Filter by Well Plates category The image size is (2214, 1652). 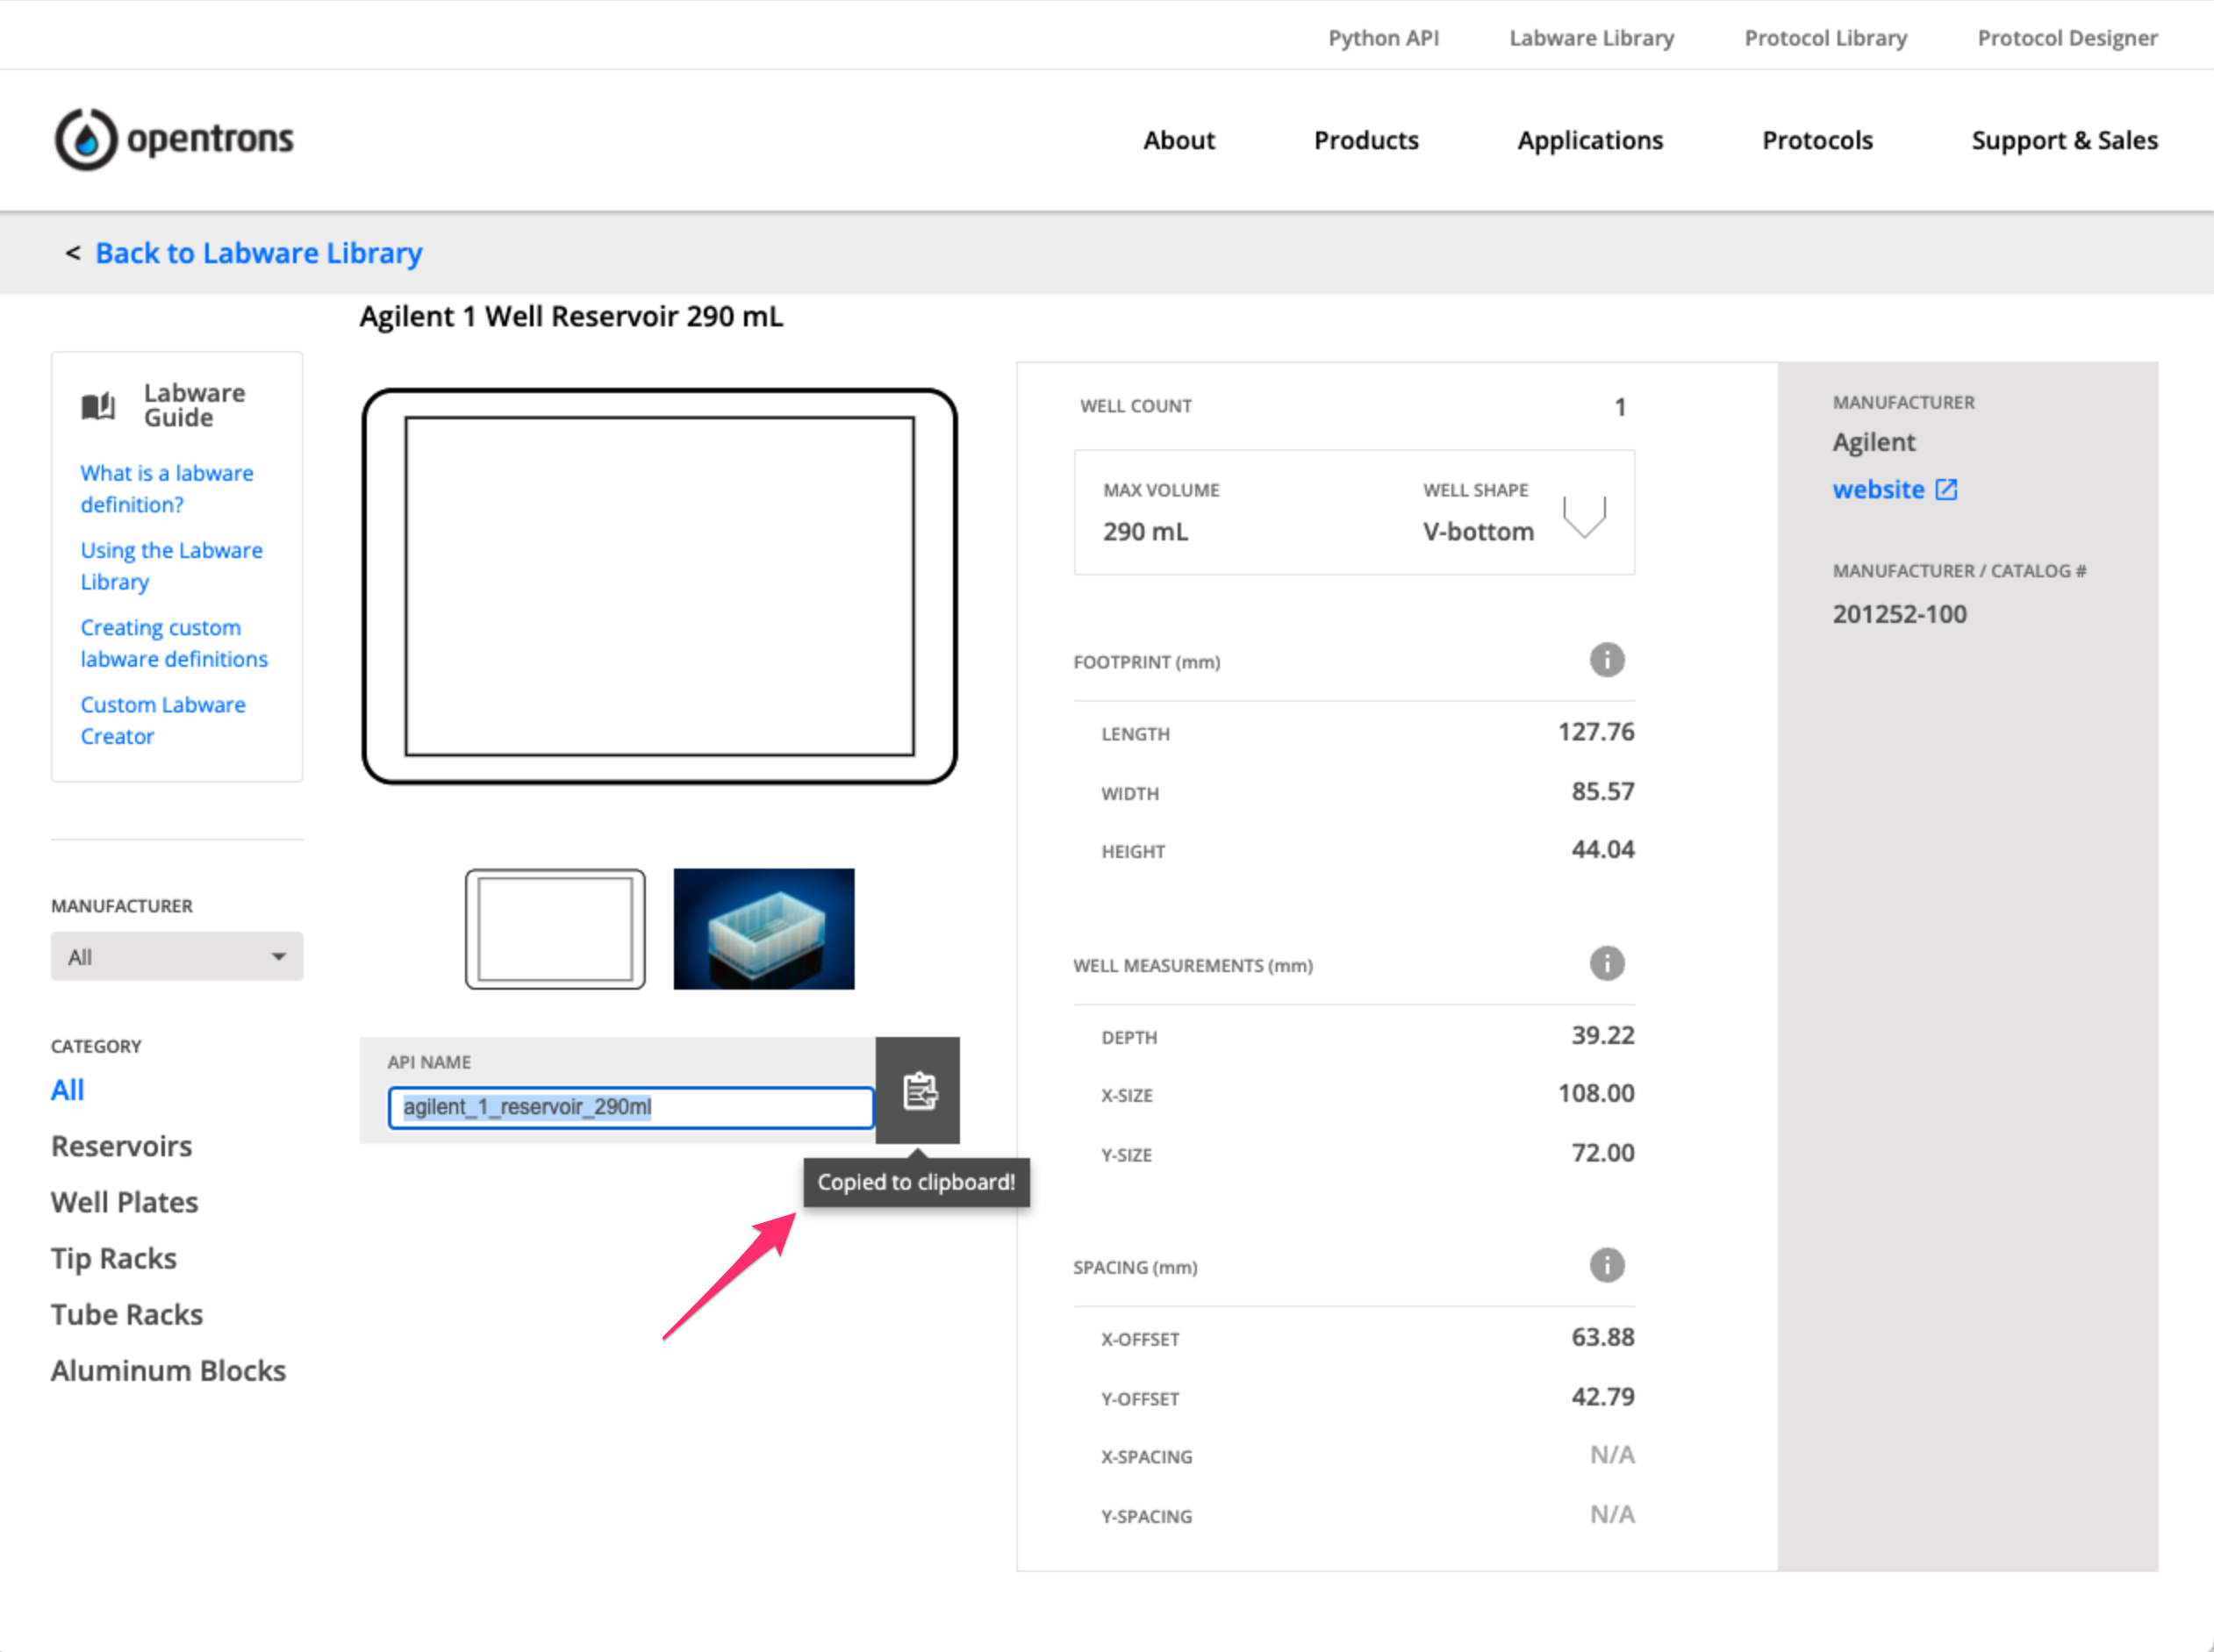(x=125, y=1202)
